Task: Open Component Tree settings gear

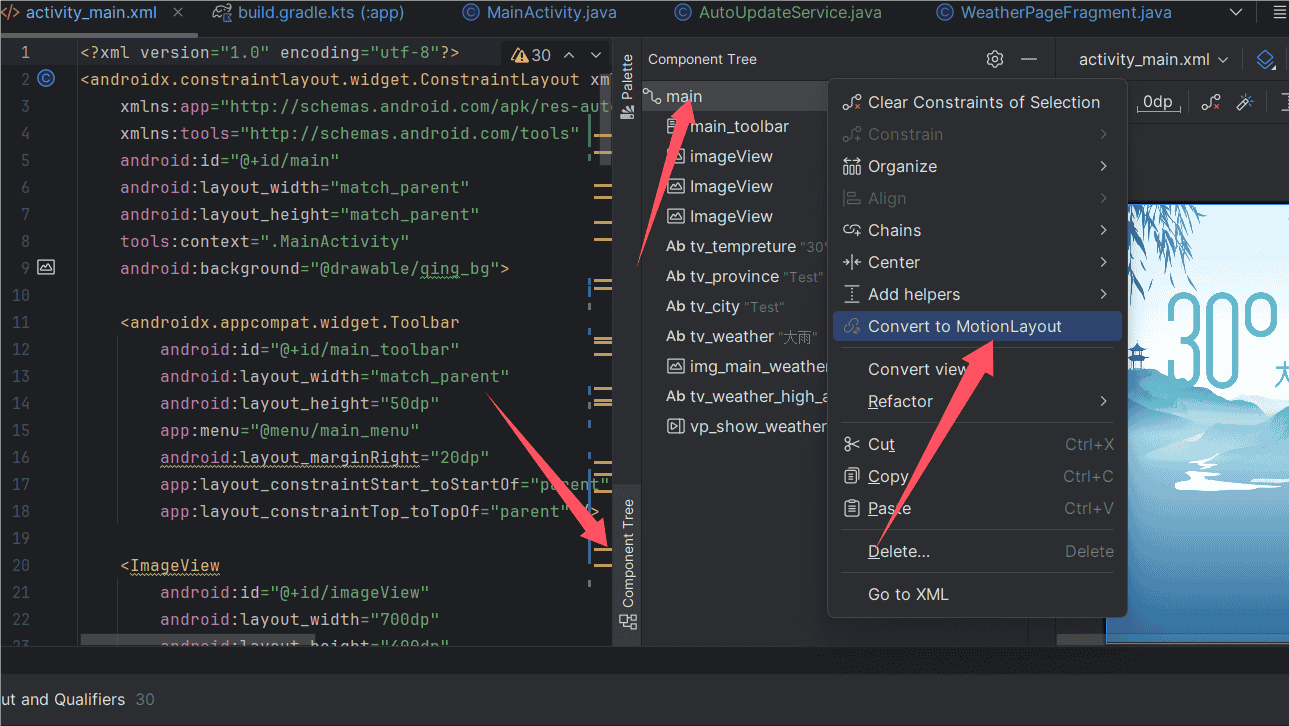Action: (x=994, y=59)
